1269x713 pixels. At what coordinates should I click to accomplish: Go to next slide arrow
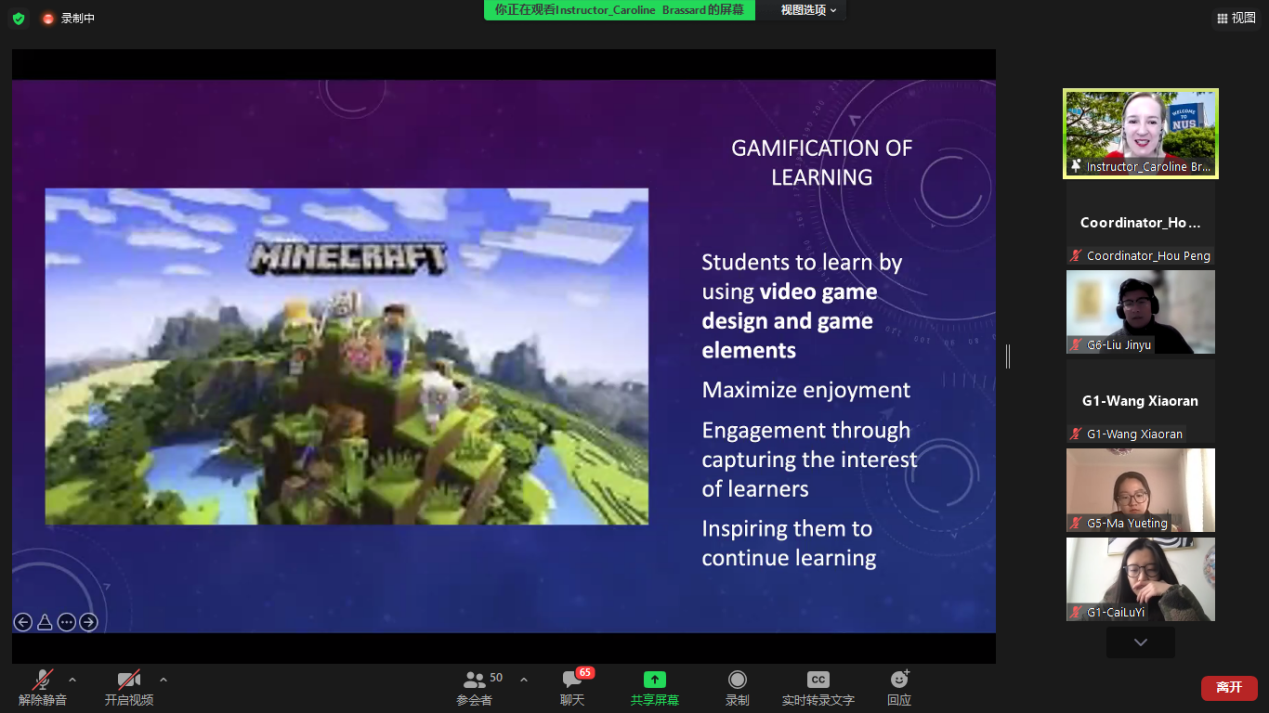[x=89, y=622]
